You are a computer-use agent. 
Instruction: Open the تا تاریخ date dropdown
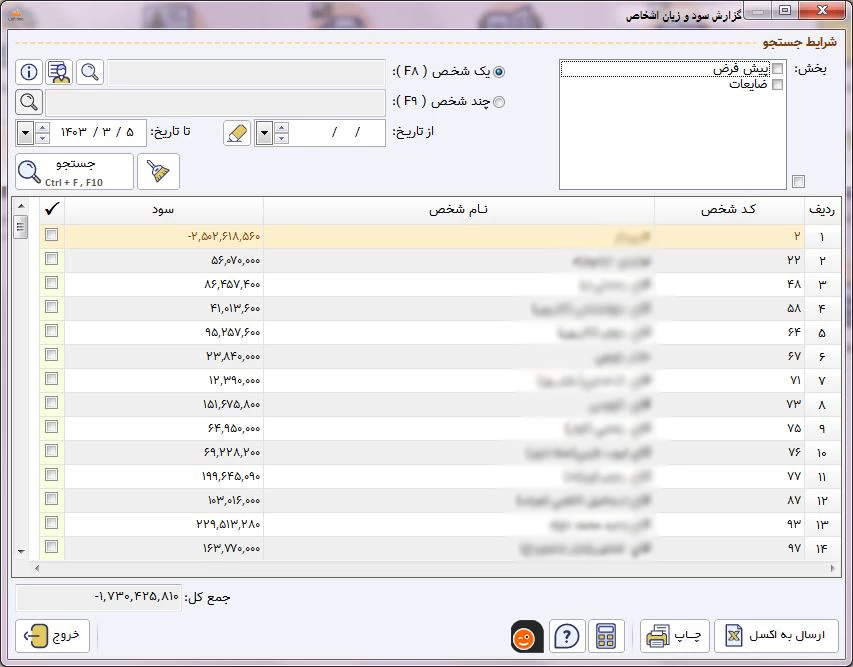(25, 133)
